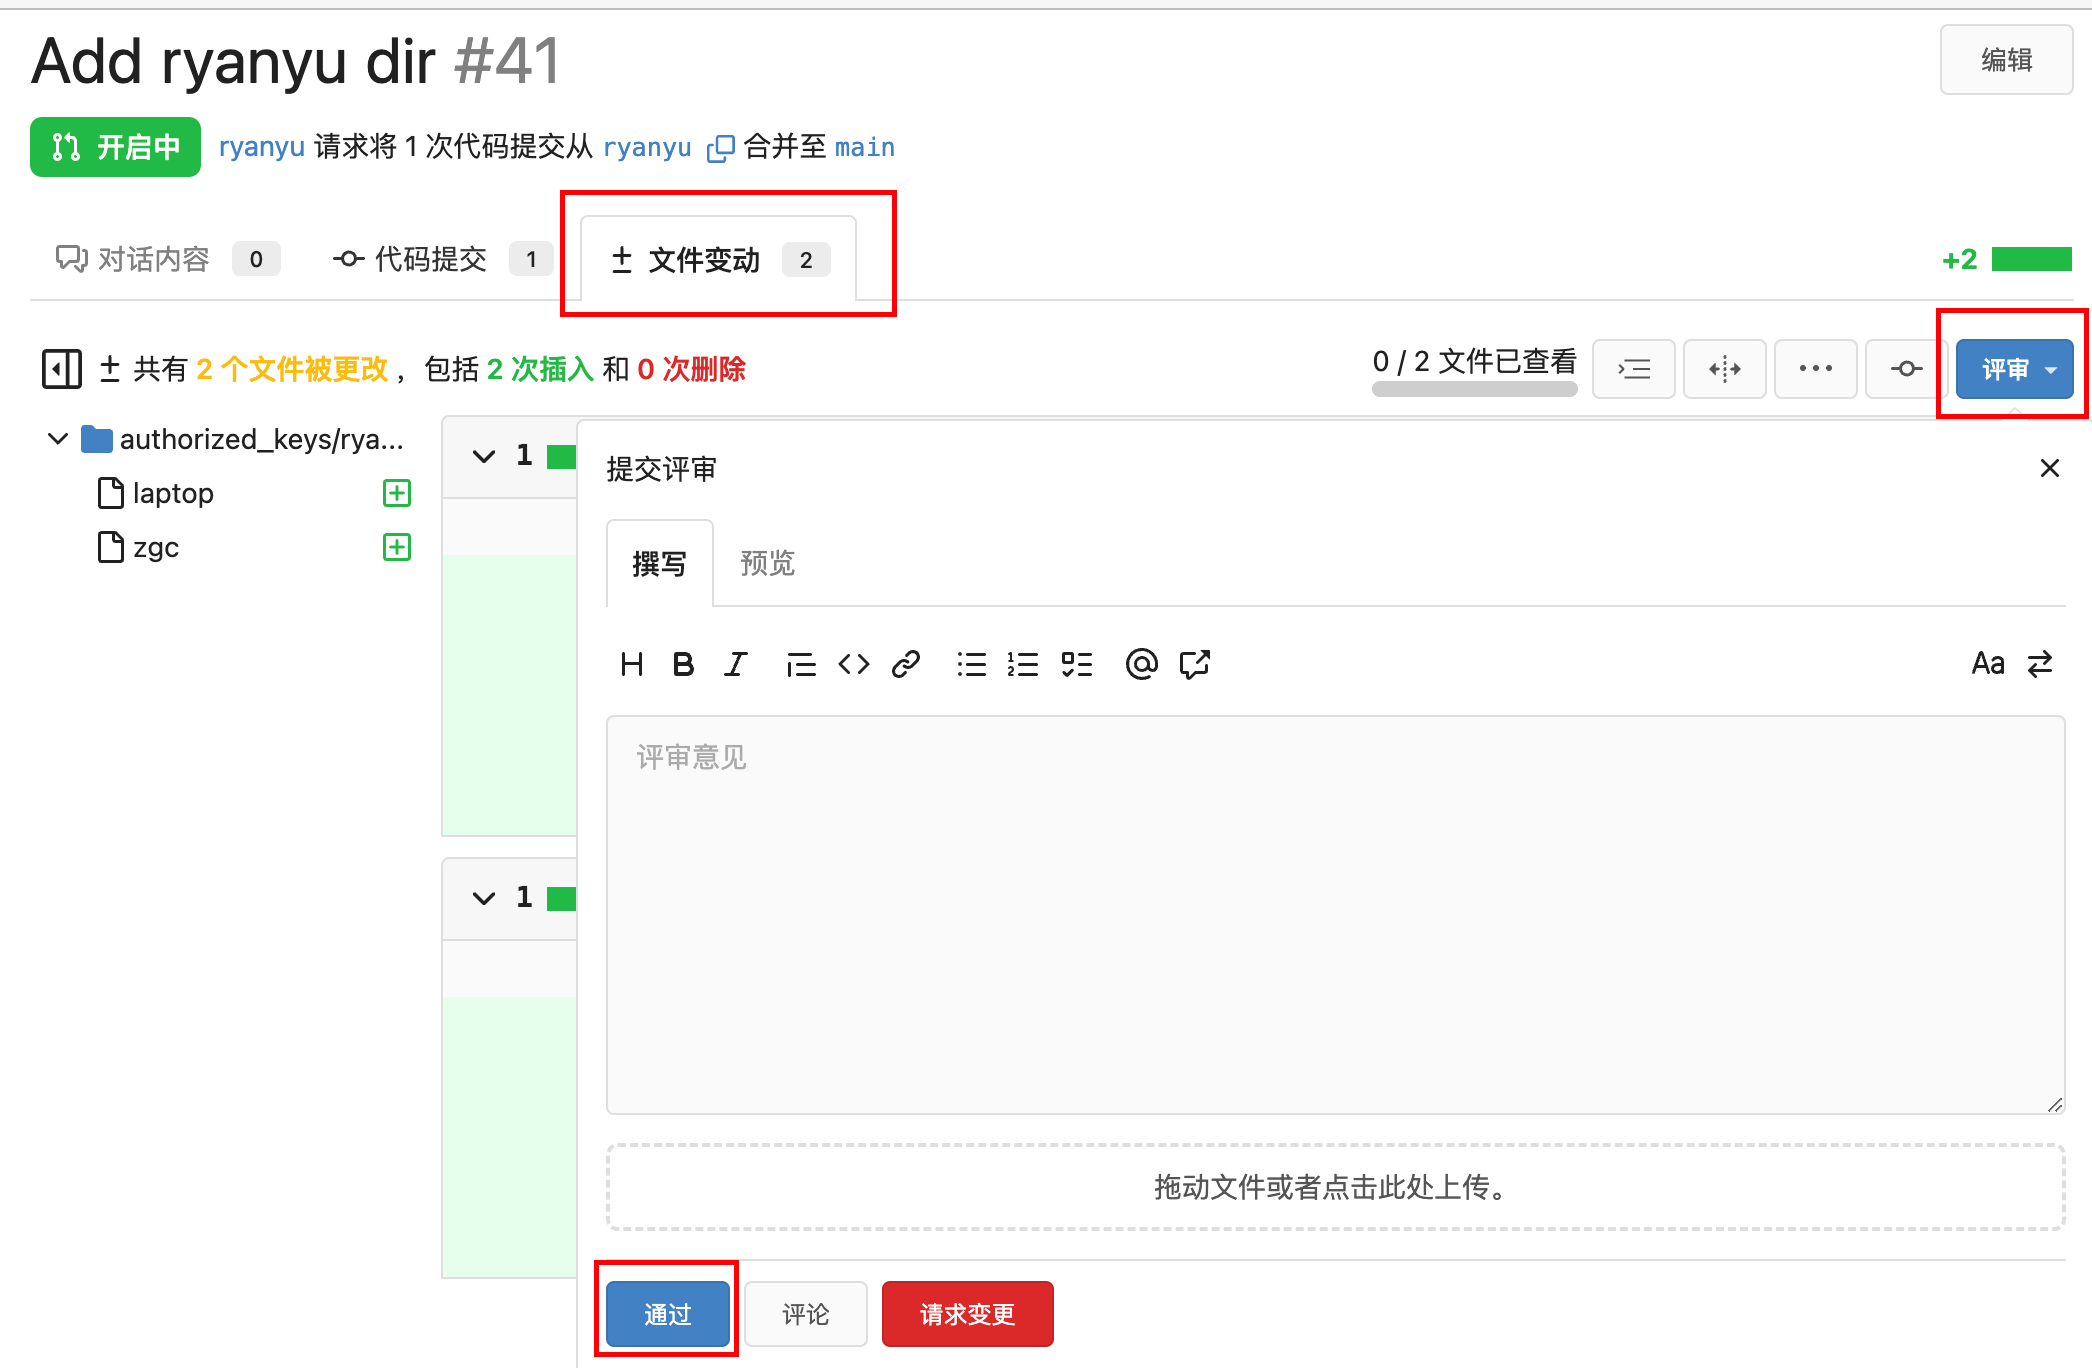Add a task list via the checklist icon
2092x1368 pixels.
tap(1077, 664)
